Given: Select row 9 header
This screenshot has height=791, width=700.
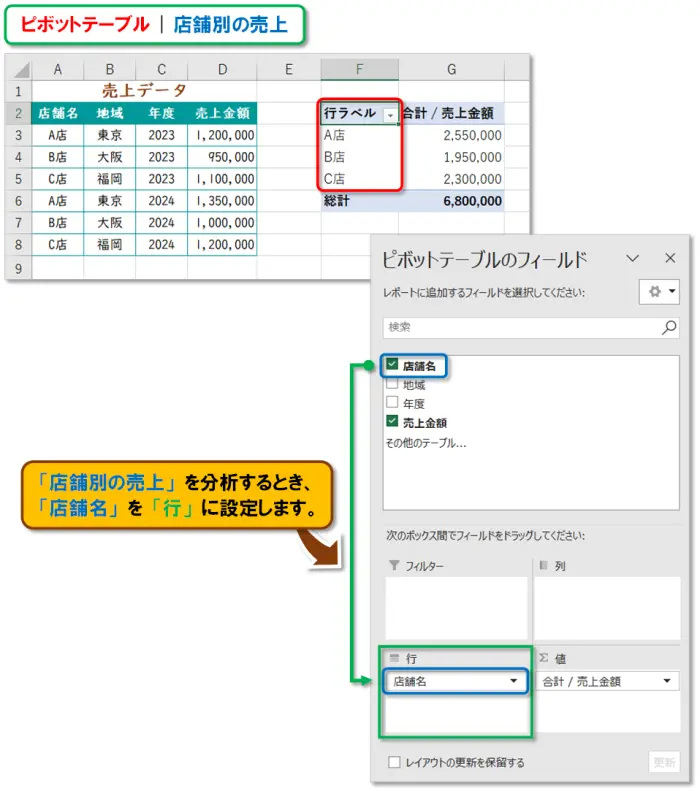Looking at the screenshot, I should [19, 268].
